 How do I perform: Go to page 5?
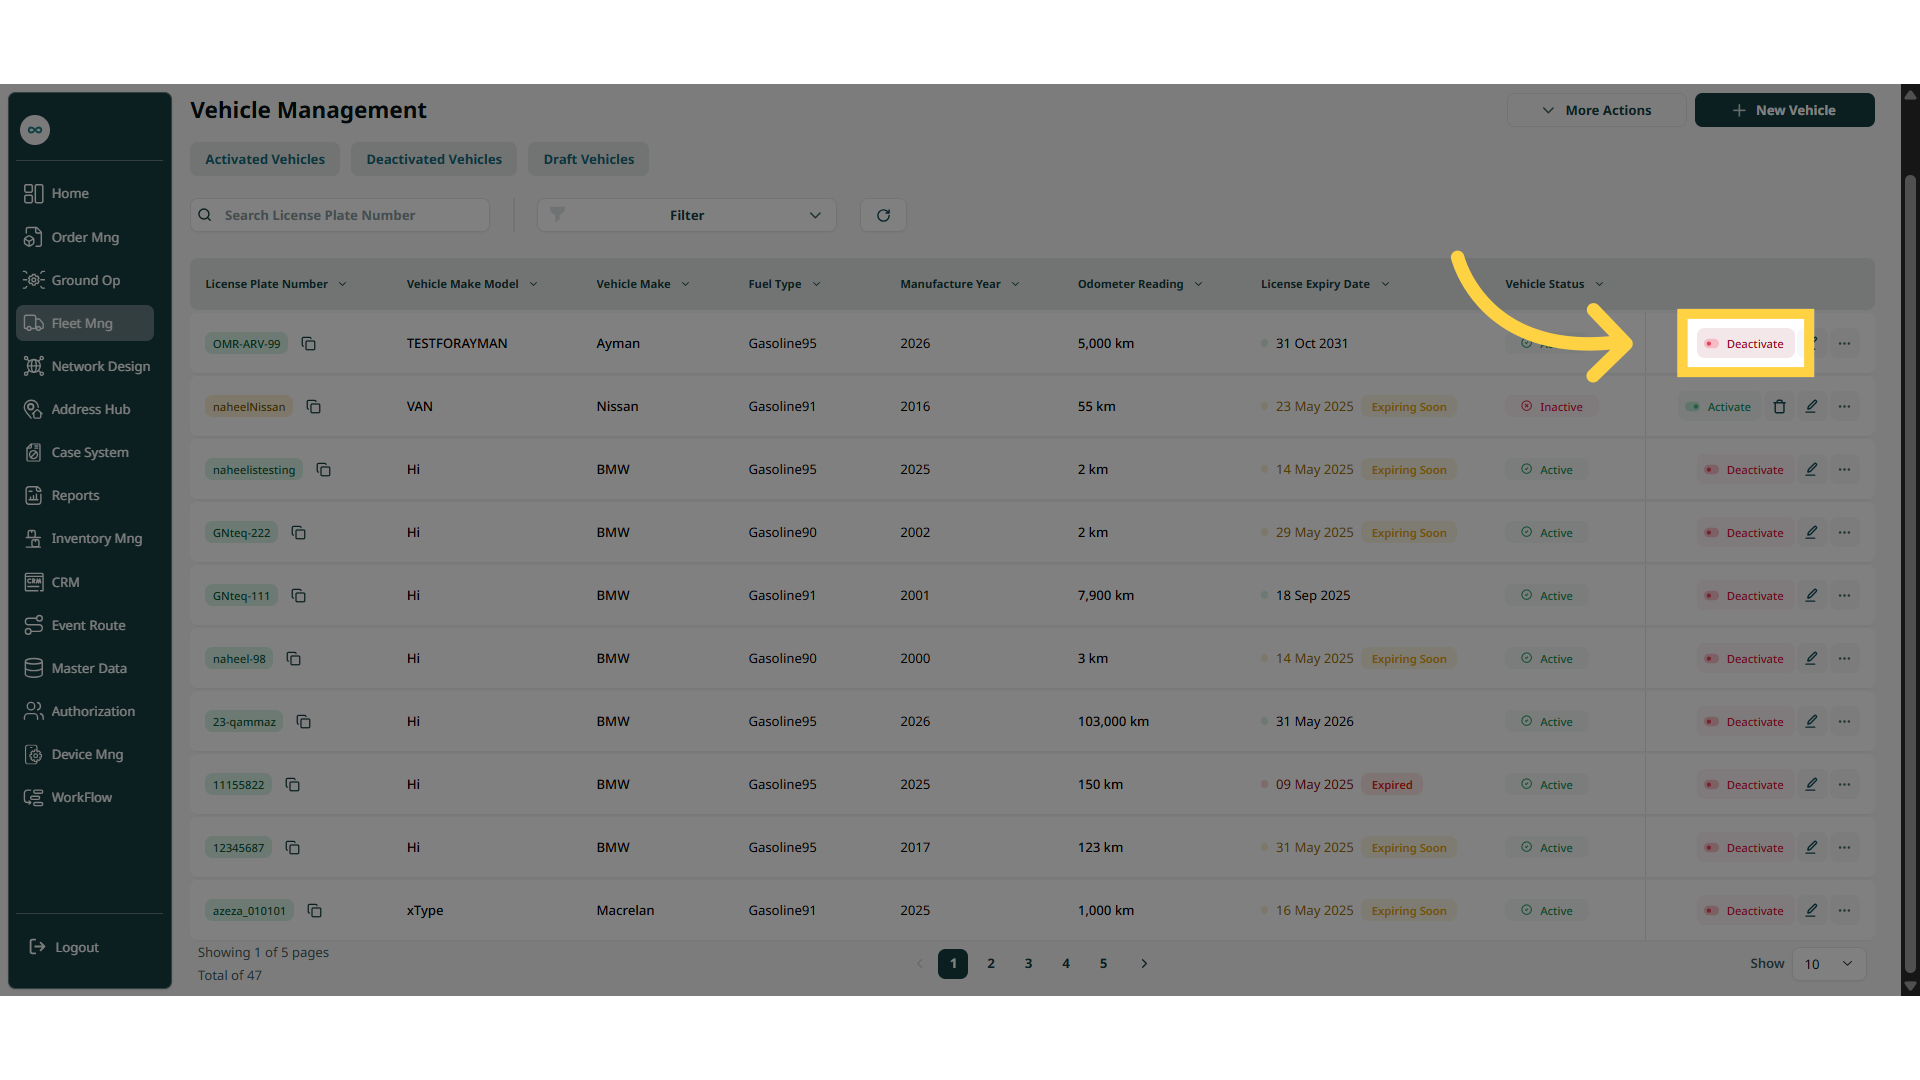pyautogui.click(x=1103, y=963)
